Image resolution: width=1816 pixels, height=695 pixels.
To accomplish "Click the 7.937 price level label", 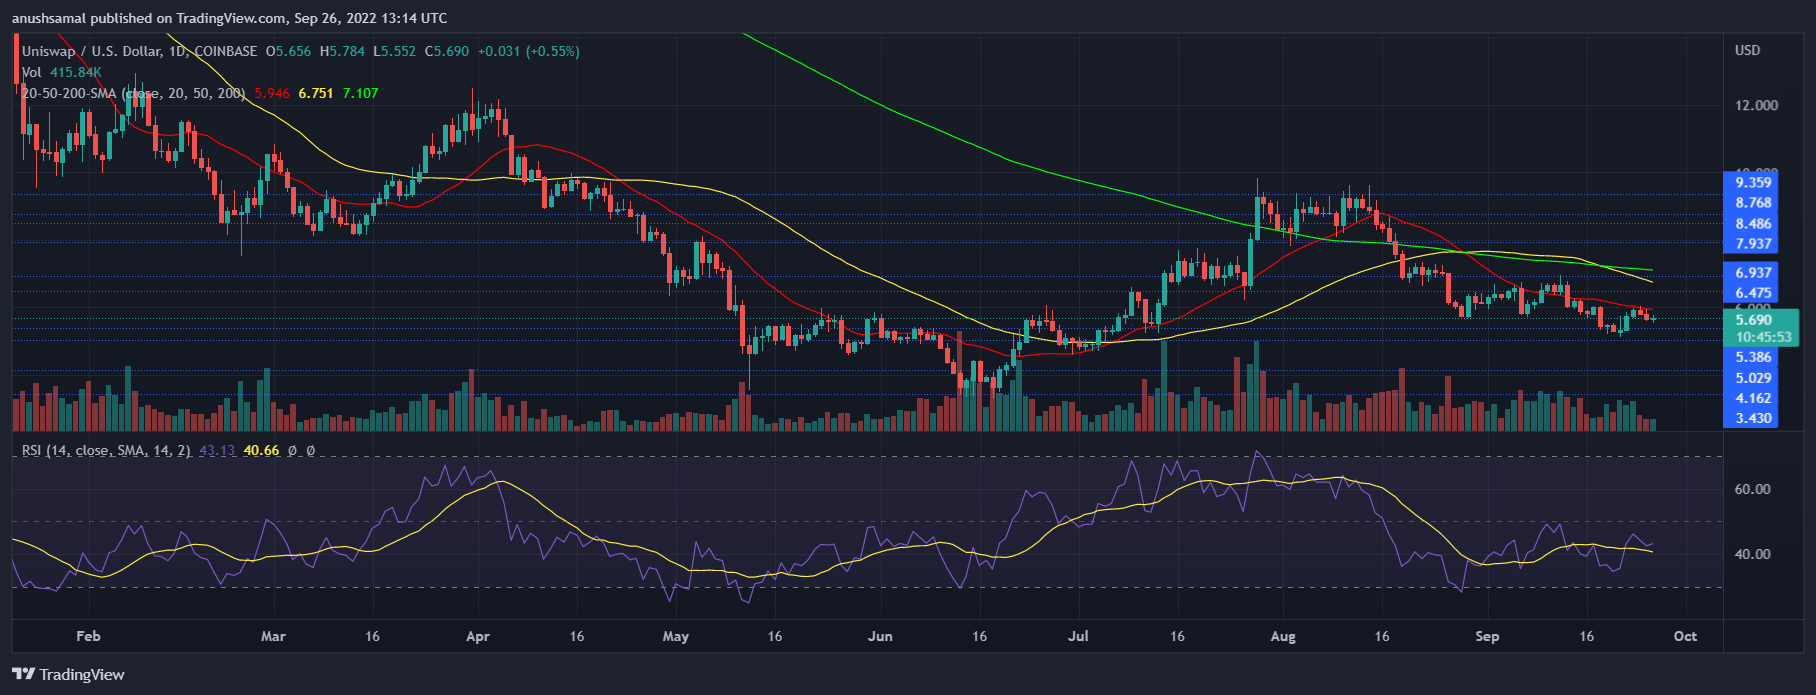I will 1753,244.
